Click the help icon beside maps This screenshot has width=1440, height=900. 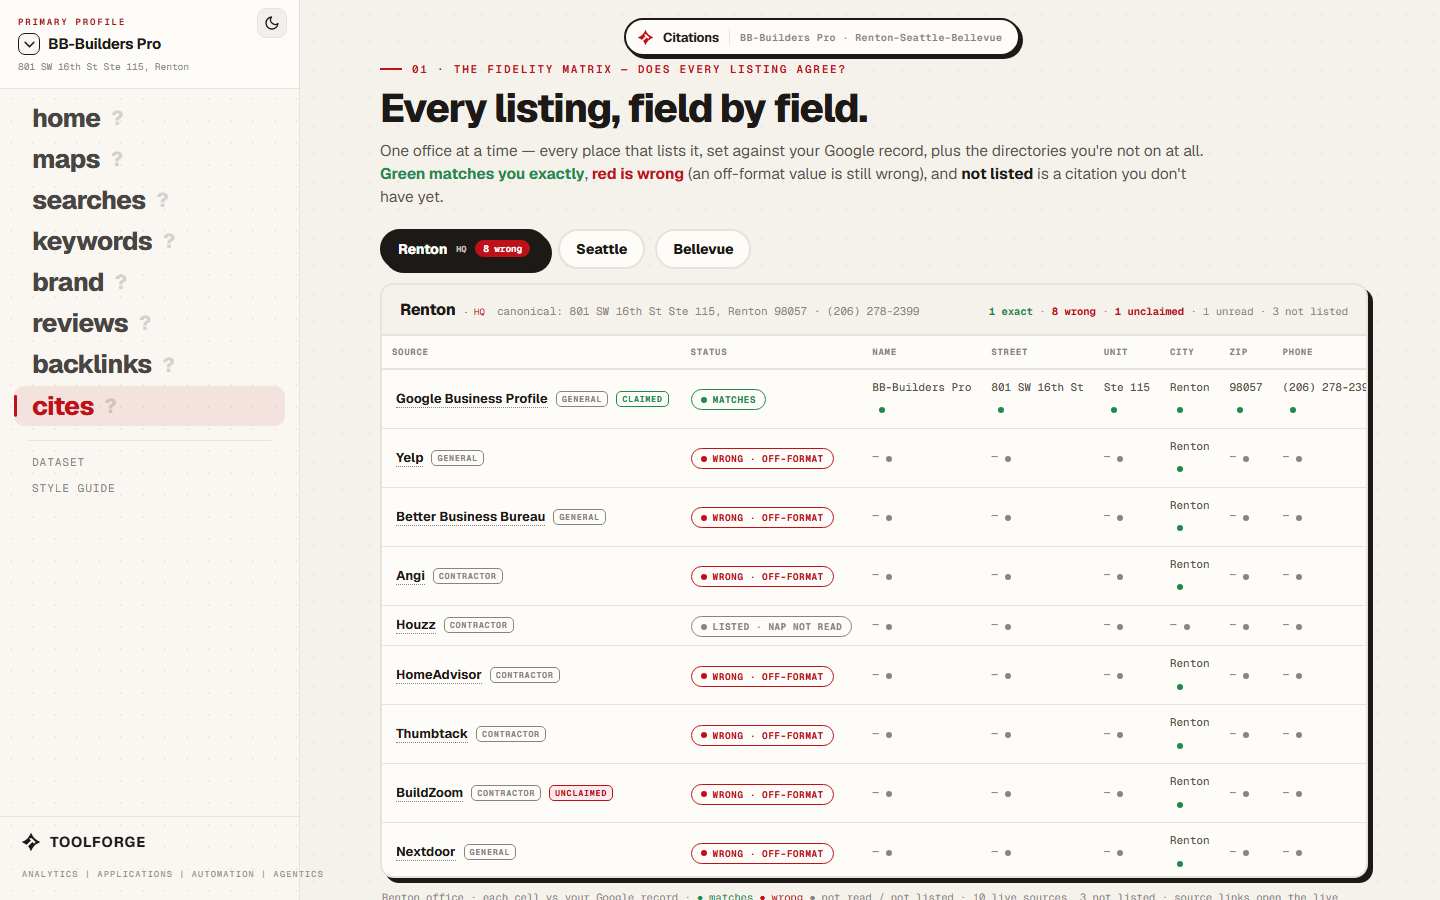coord(117,159)
